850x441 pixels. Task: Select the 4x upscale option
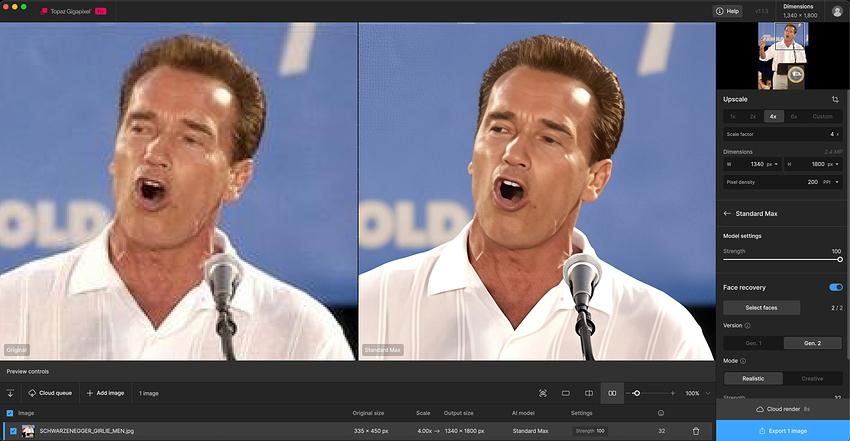[x=773, y=116]
